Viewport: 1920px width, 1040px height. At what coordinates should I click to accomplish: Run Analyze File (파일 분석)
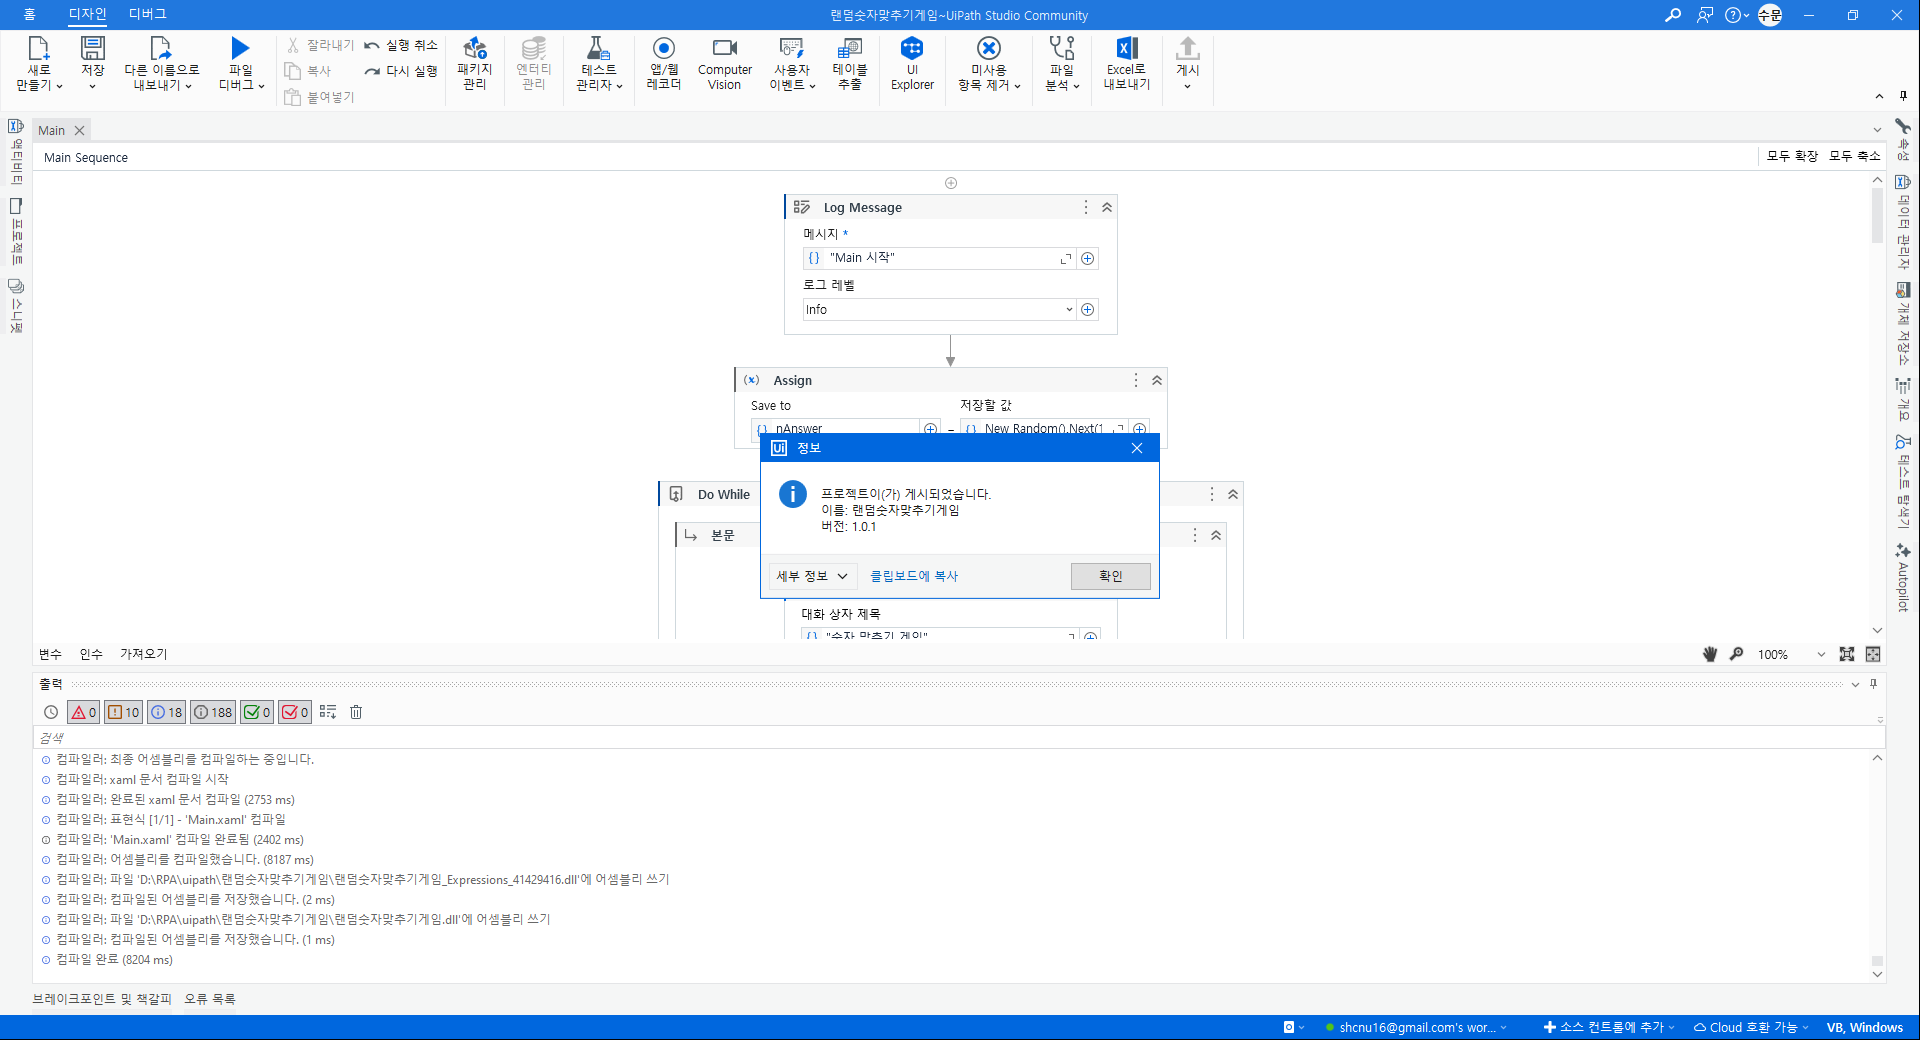click(x=1062, y=64)
